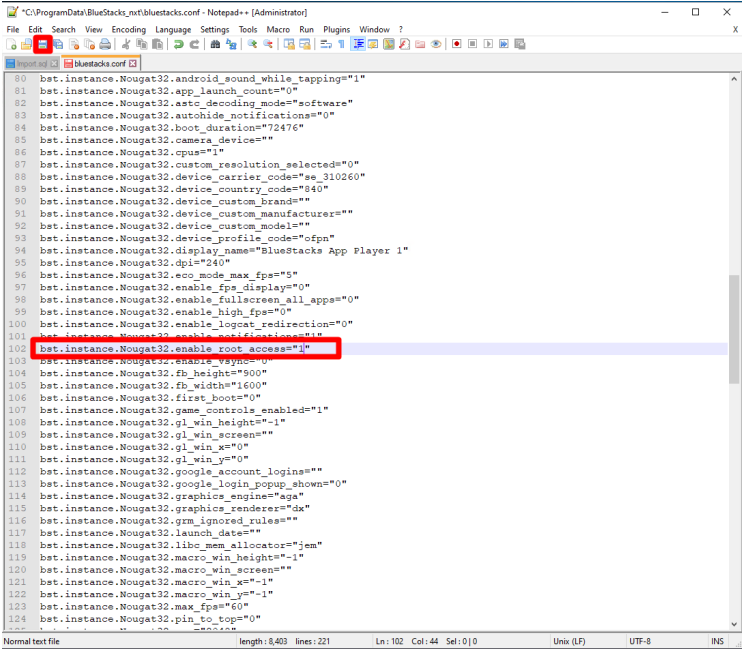Image resolution: width=747 pixels, height=649 pixels.
Task: Cut selection with the scissors icon
Action: pos(126,44)
